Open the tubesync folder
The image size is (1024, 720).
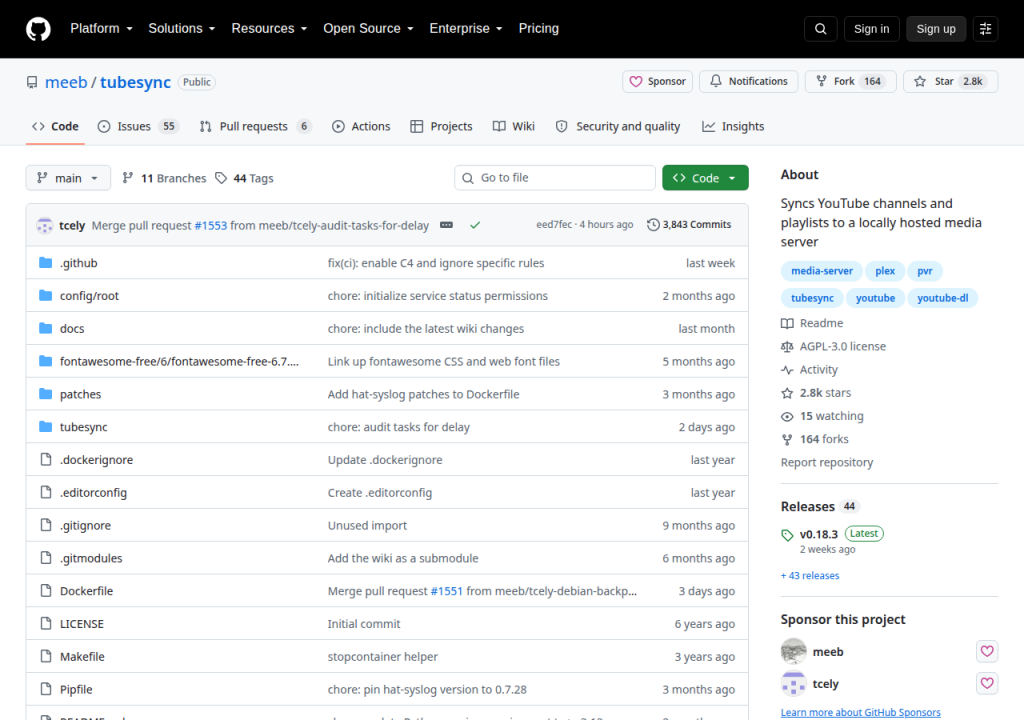pyautogui.click(x=84, y=427)
